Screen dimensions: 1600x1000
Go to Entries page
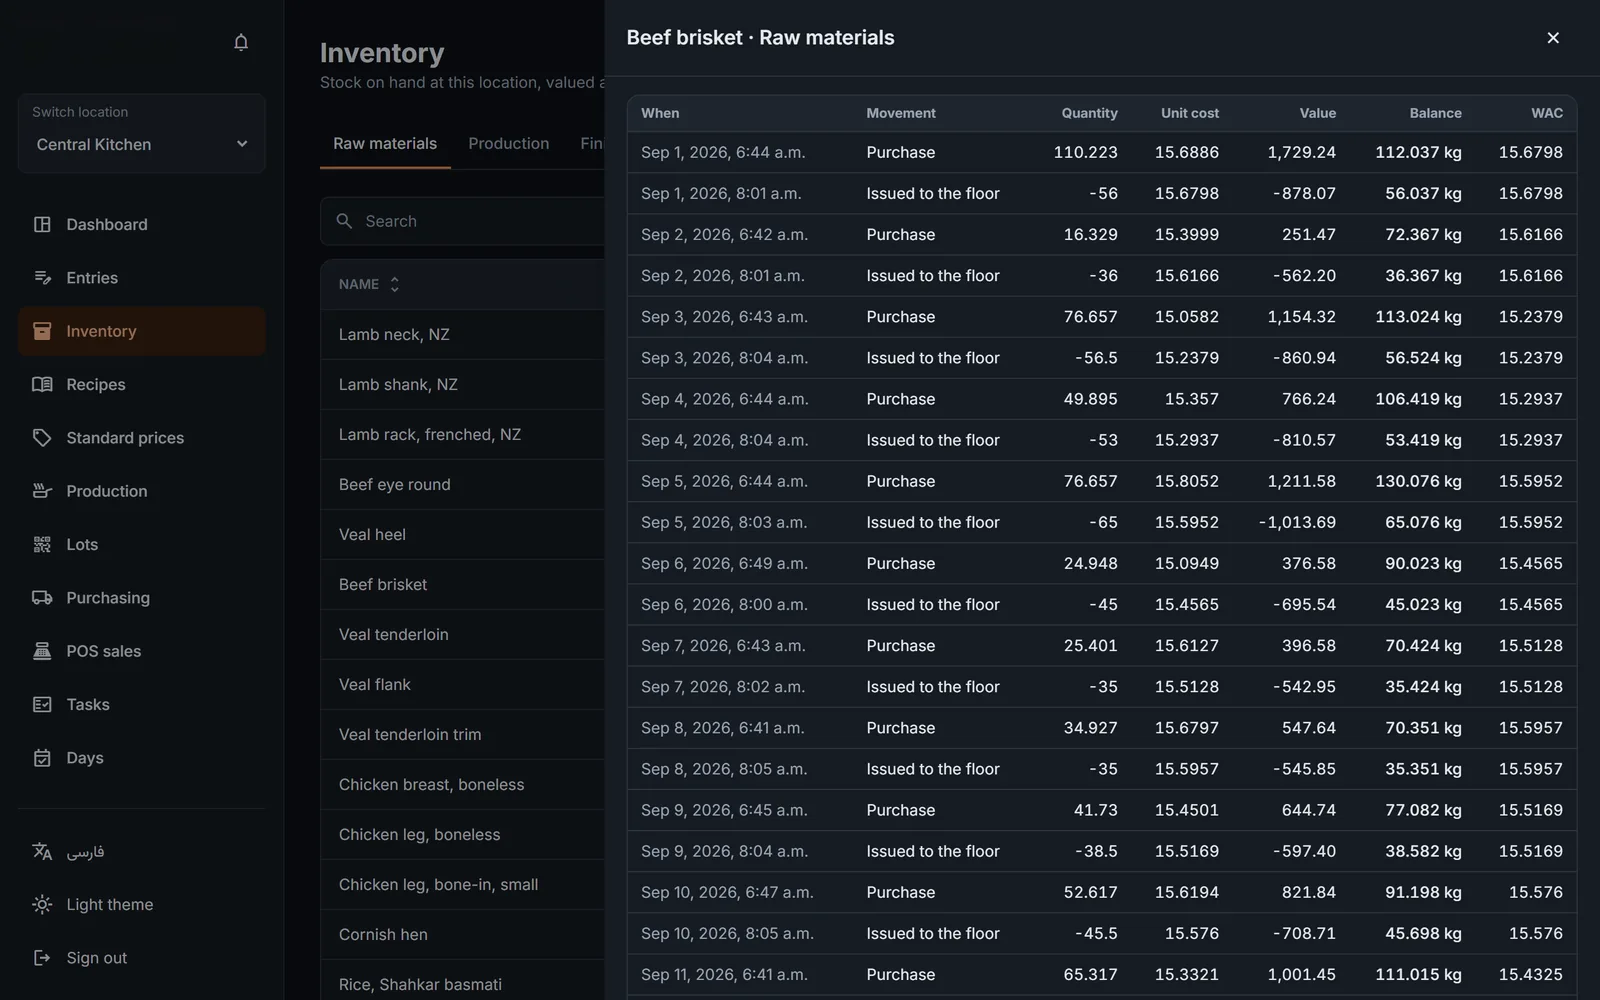point(141,278)
